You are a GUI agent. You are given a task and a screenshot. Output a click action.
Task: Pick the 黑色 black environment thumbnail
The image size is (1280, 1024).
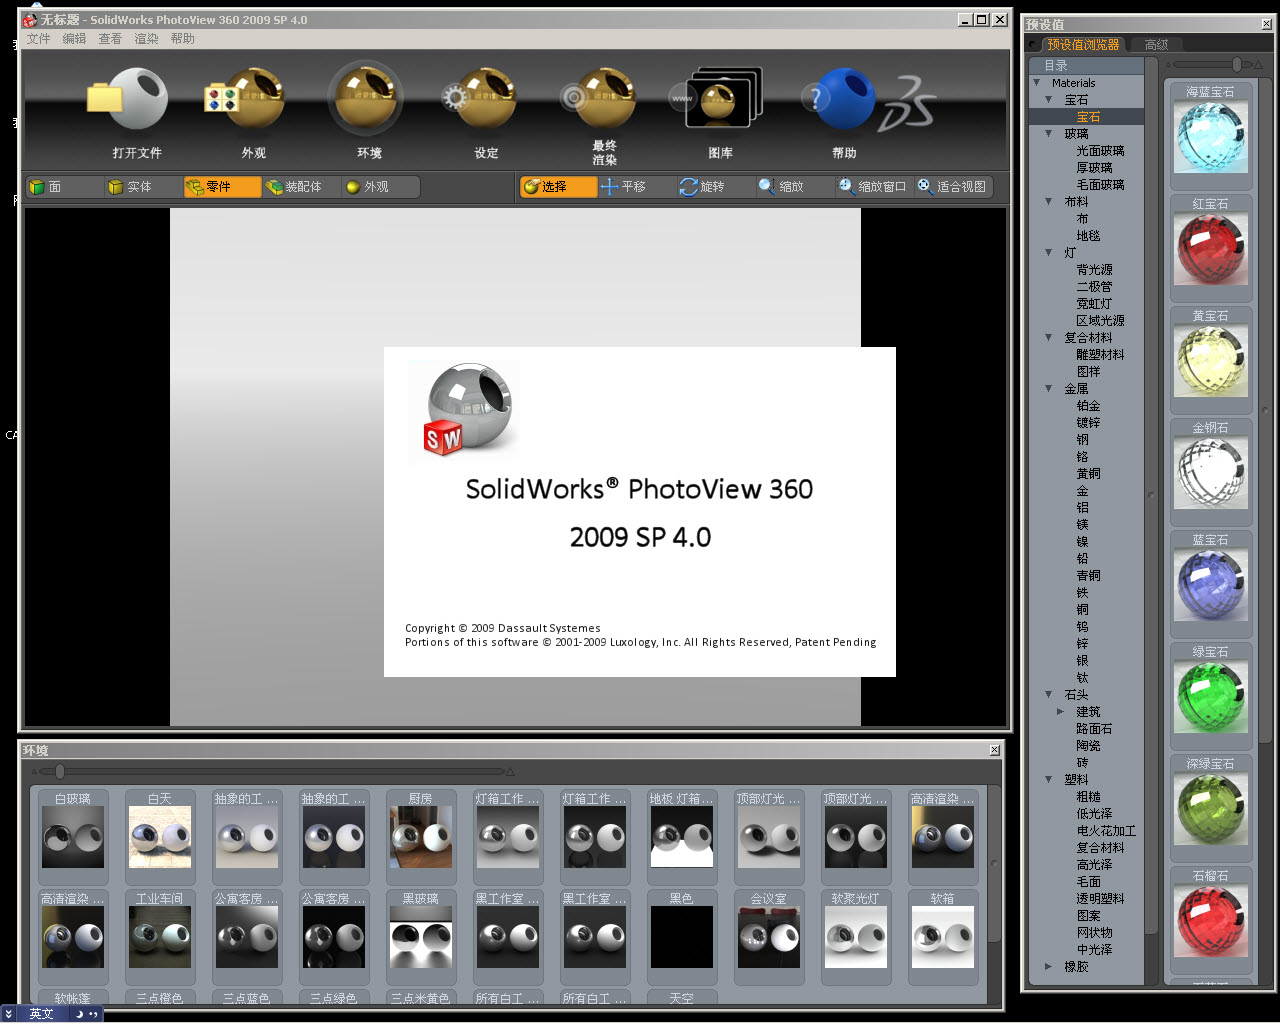[x=682, y=936]
